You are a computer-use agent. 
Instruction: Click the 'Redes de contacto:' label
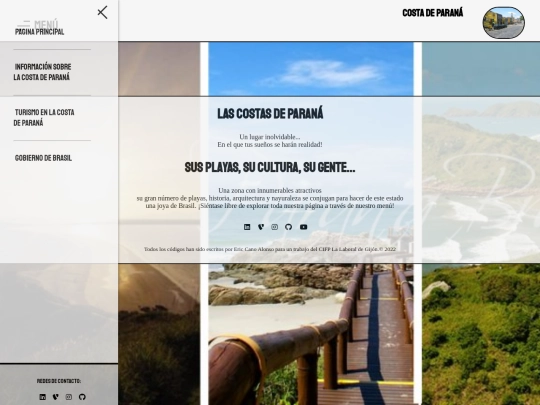(x=59, y=381)
